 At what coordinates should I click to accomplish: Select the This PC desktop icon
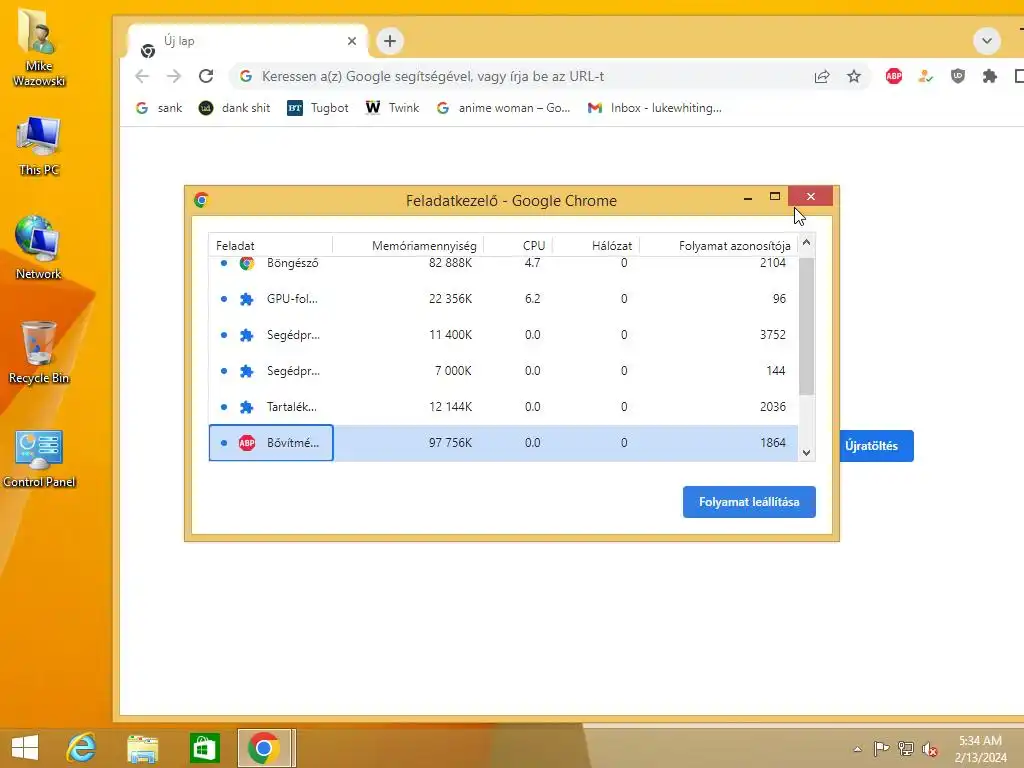pos(39,146)
